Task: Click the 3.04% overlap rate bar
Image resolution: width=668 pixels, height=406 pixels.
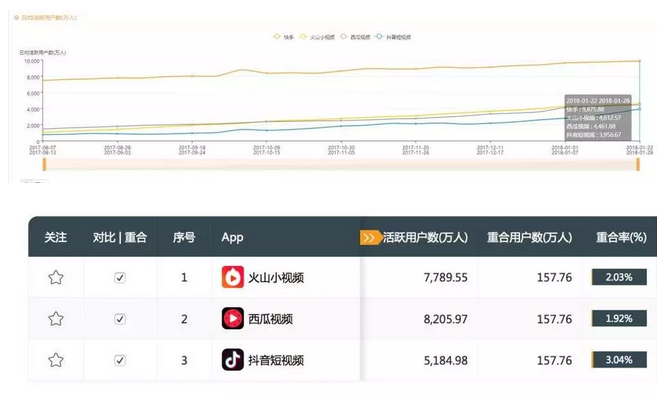Action: (620, 360)
